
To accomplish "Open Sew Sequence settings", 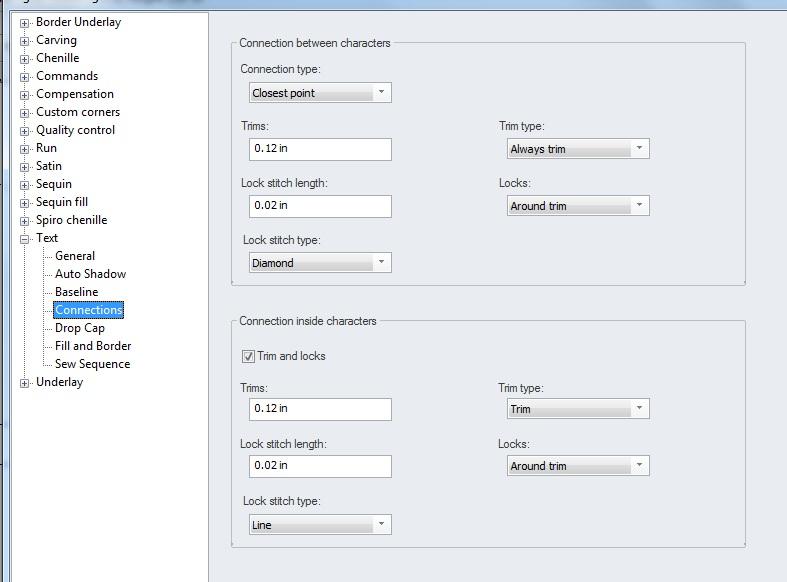I will [x=92, y=364].
